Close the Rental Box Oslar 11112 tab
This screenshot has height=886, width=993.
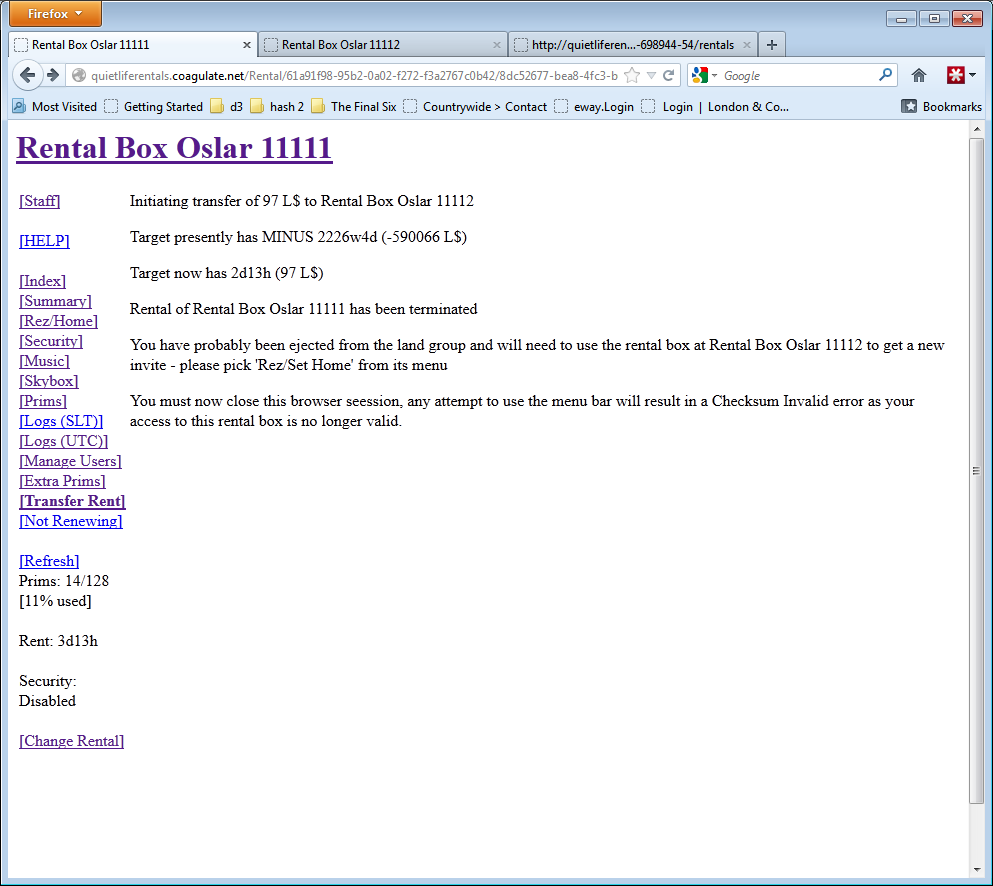[497, 45]
